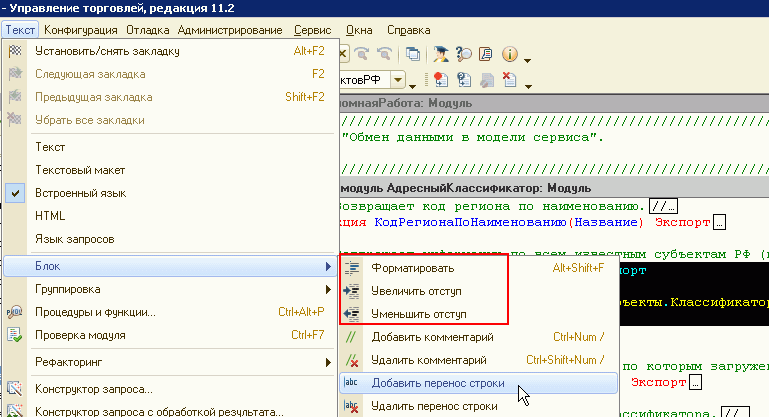Screen dimensions: 769x417
Task: Open the Текст menu in menu bar
Action: click(x=20, y=30)
